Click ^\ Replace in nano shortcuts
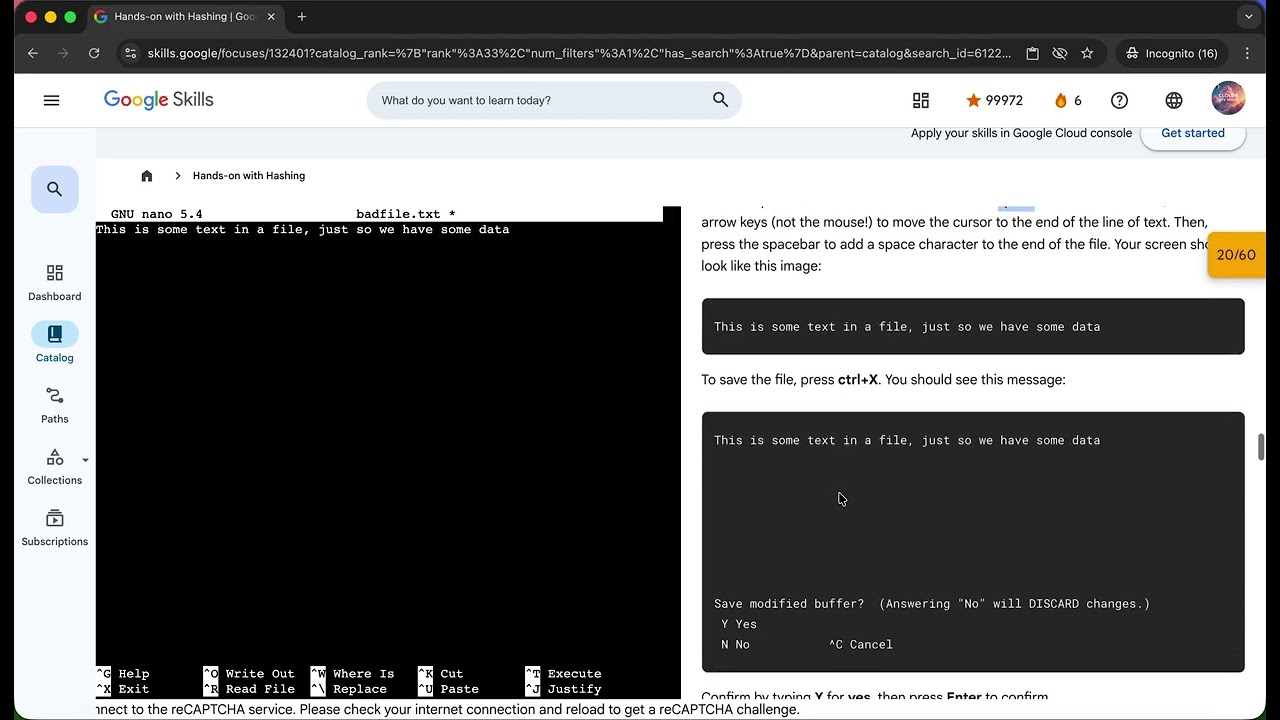Viewport: 1280px width, 720px height. click(349, 689)
